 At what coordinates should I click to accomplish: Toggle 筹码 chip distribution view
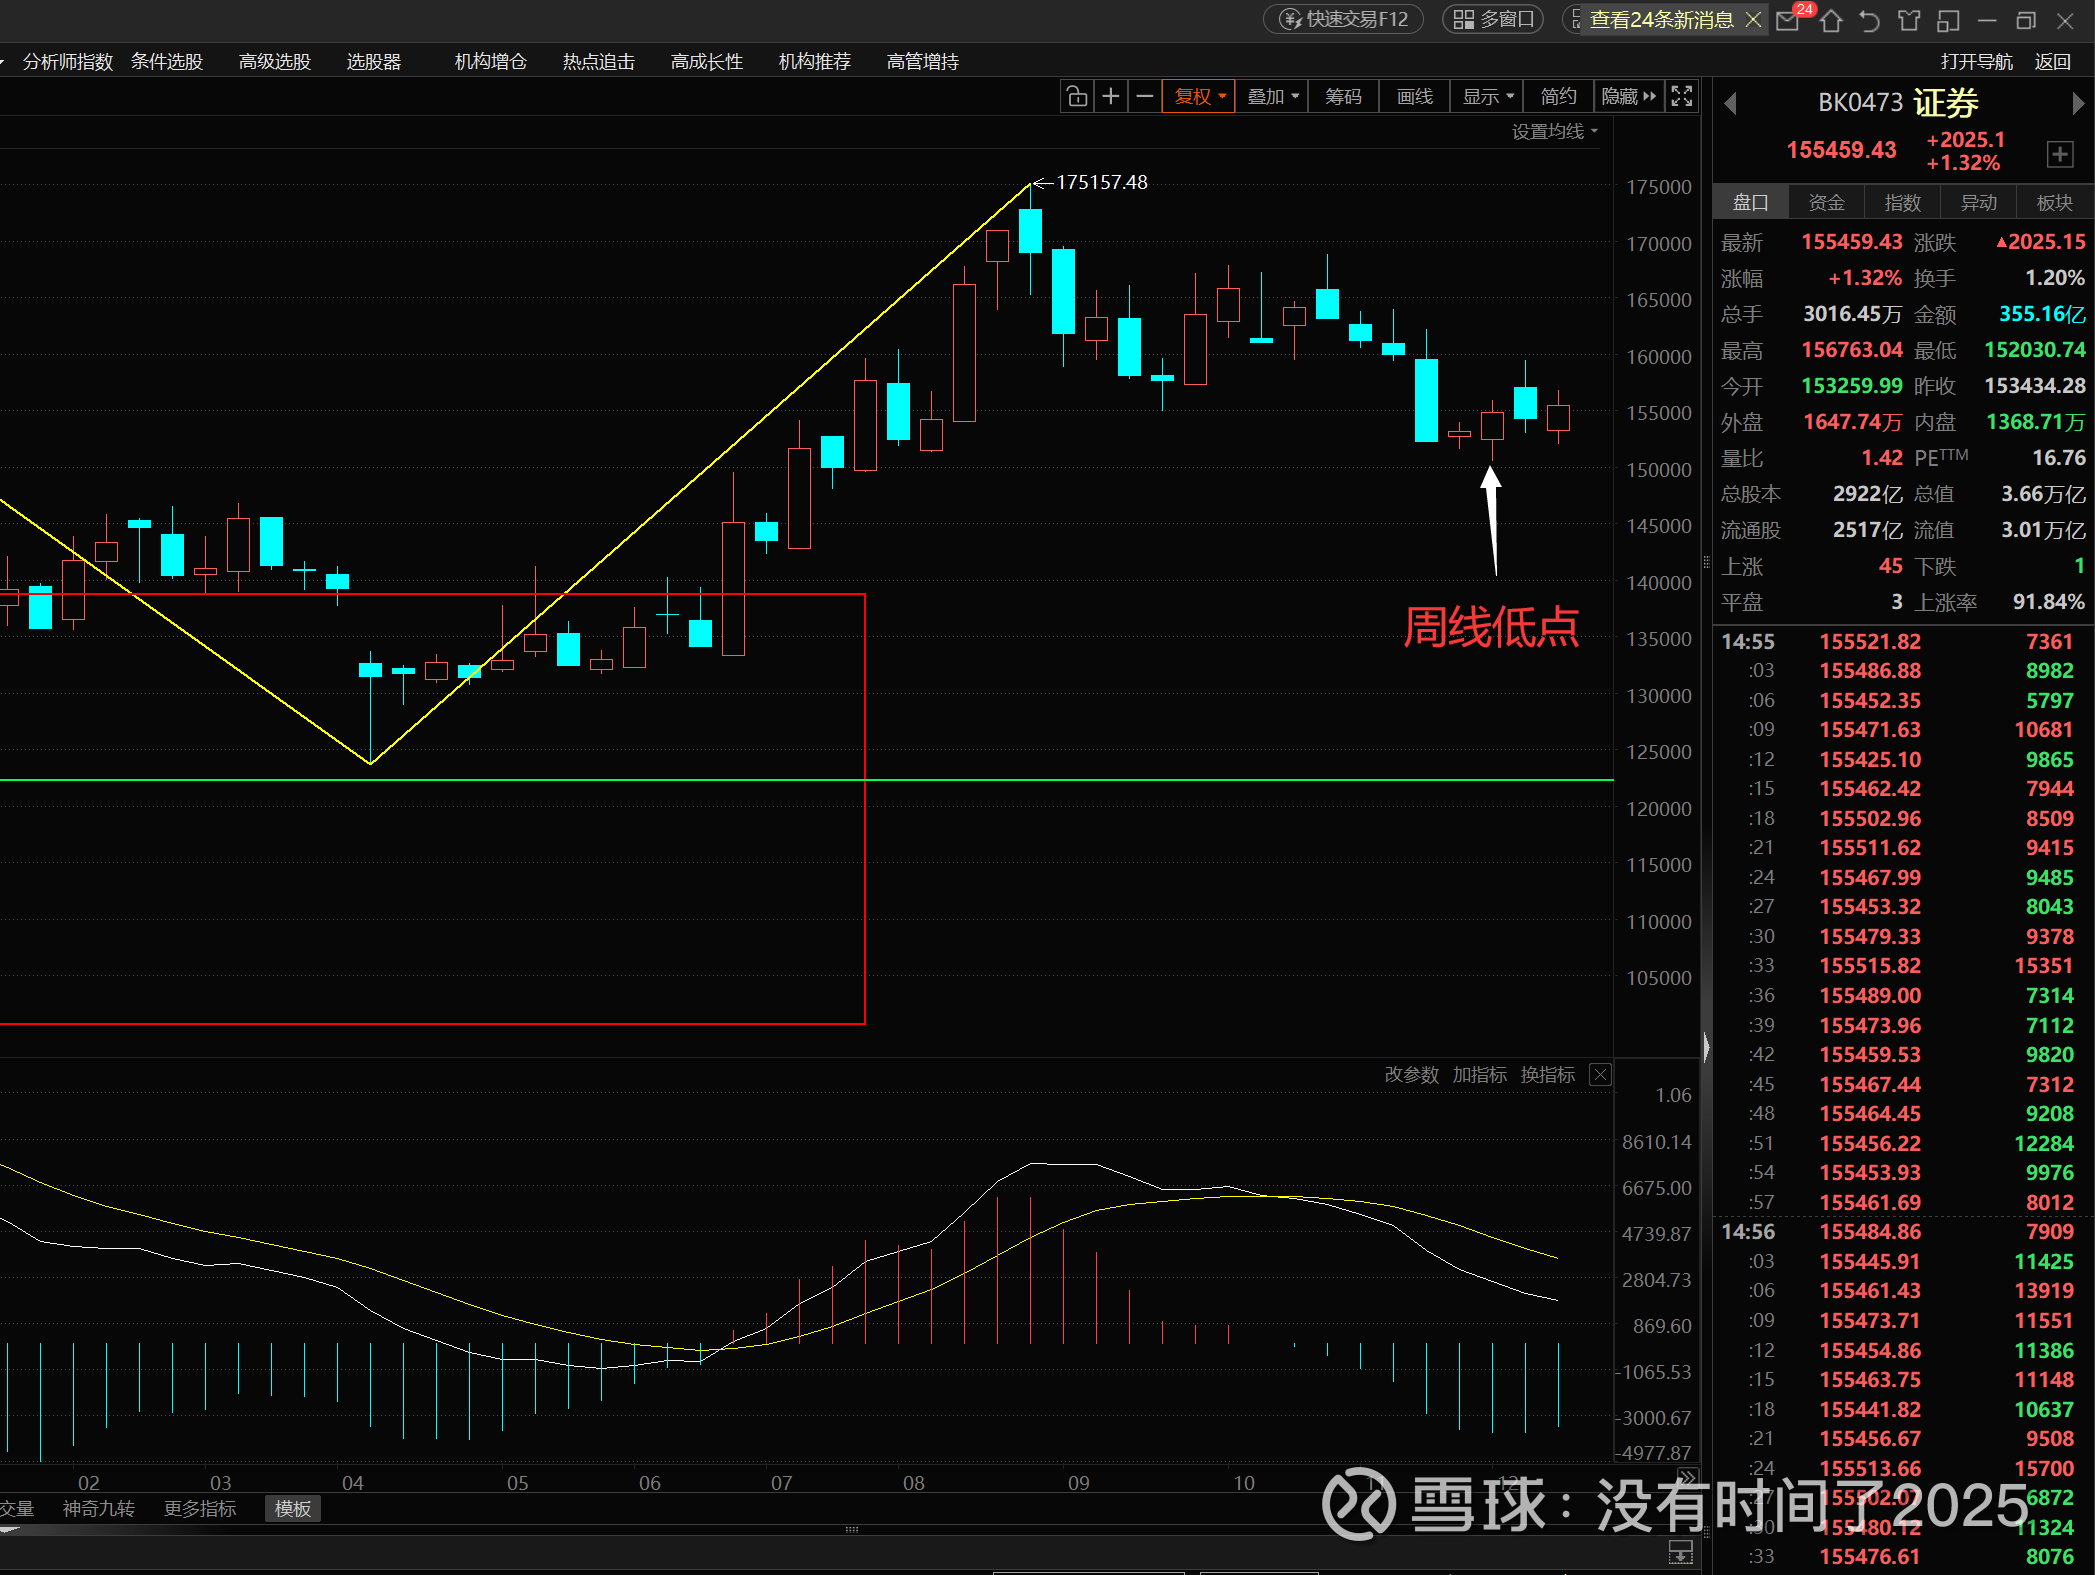1343,96
